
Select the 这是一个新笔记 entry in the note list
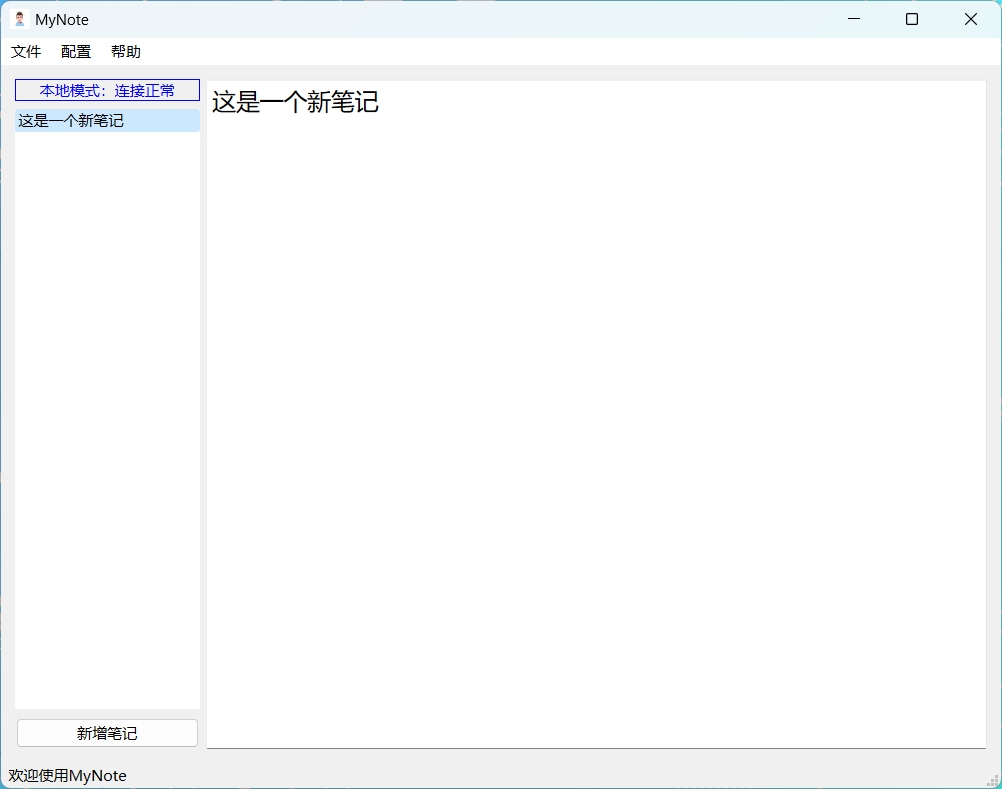point(70,121)
